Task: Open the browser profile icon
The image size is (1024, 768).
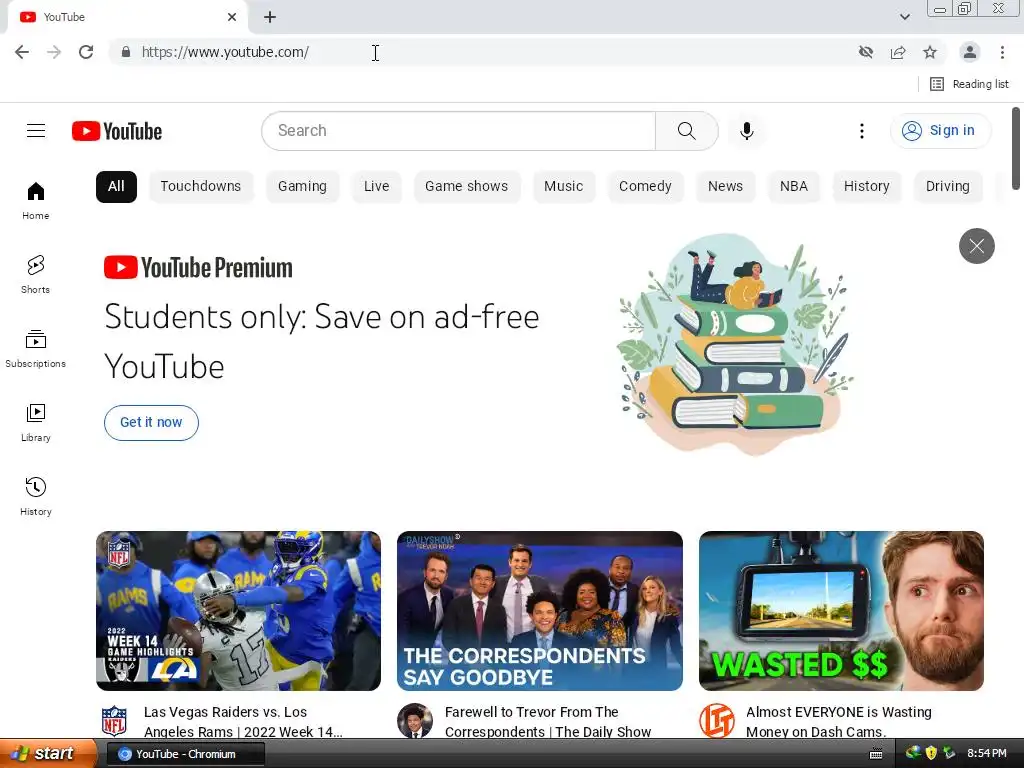Action: (x=970, y=52)
